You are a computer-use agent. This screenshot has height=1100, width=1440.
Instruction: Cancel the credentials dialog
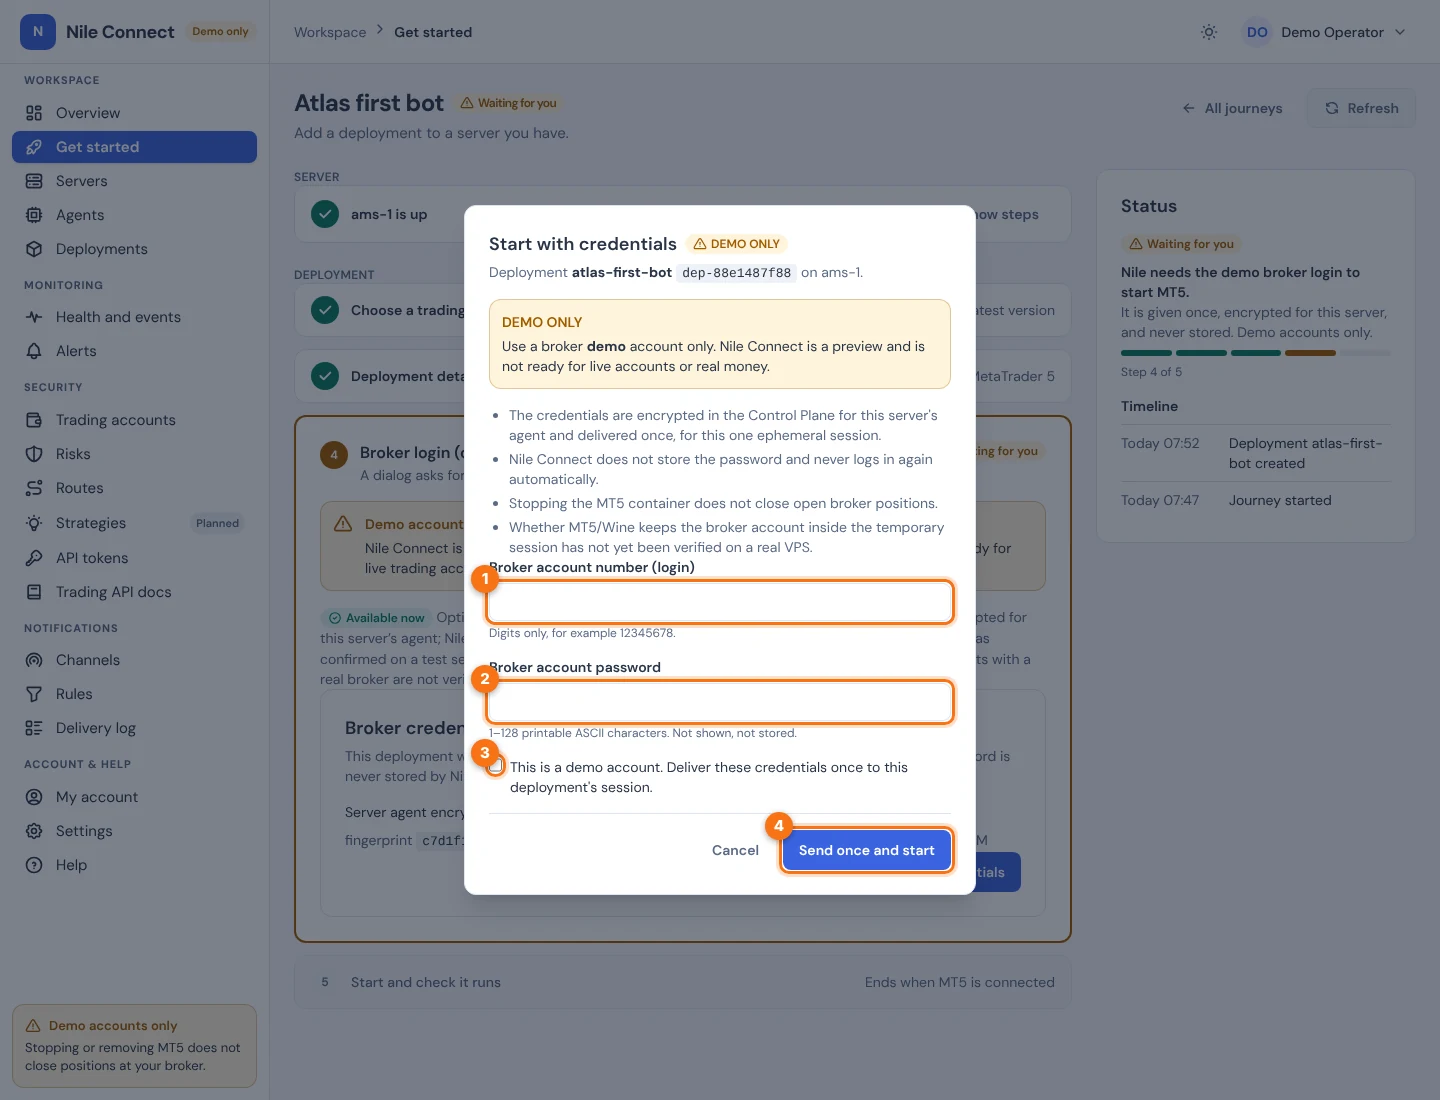pyautogui.click(x=735, y=850)
